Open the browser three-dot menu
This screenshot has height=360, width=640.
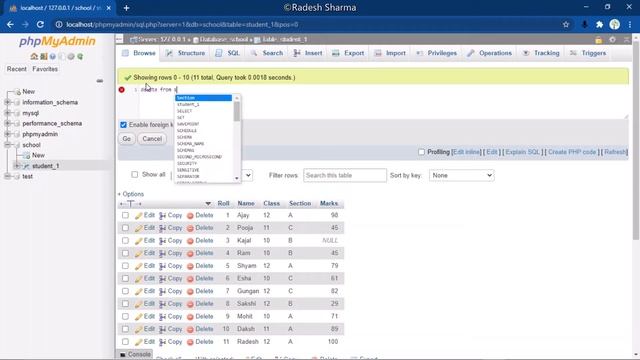[x=630, y=24]
